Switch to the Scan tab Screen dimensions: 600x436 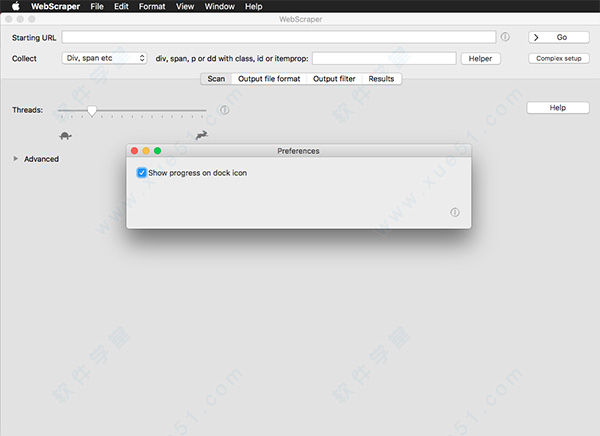click(x=216, y=79)
